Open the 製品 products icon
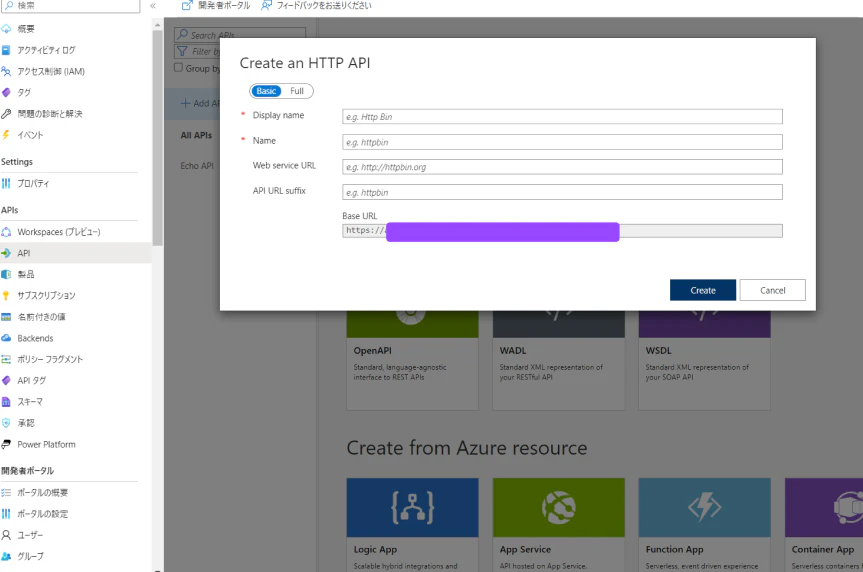The image size is (863, 572). point(6,274)
